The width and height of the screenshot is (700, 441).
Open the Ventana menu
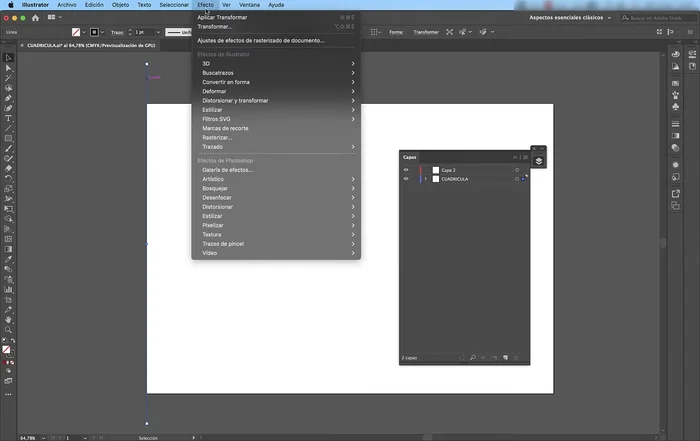(x=249, y=5)
